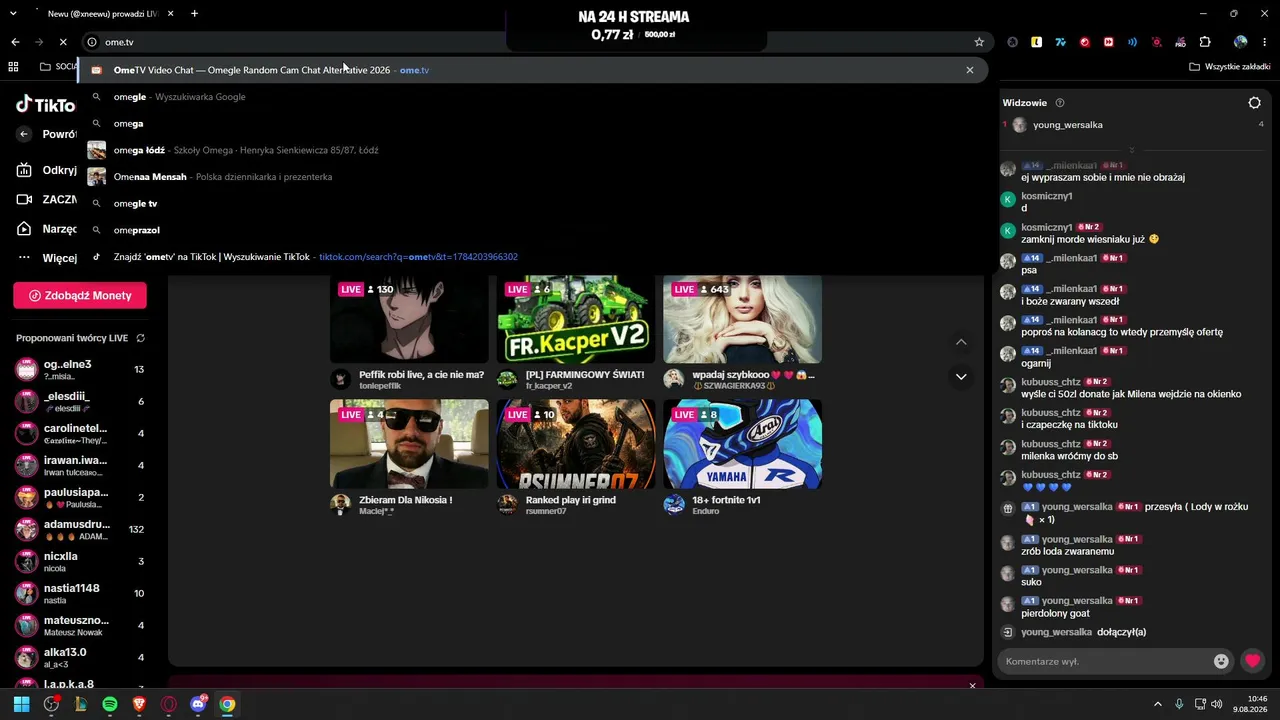Screen dimensions: 1280x720
Task: Open the '18+ fortnite 1v1' stream thumbnail
Action: (x=743, y=444)
